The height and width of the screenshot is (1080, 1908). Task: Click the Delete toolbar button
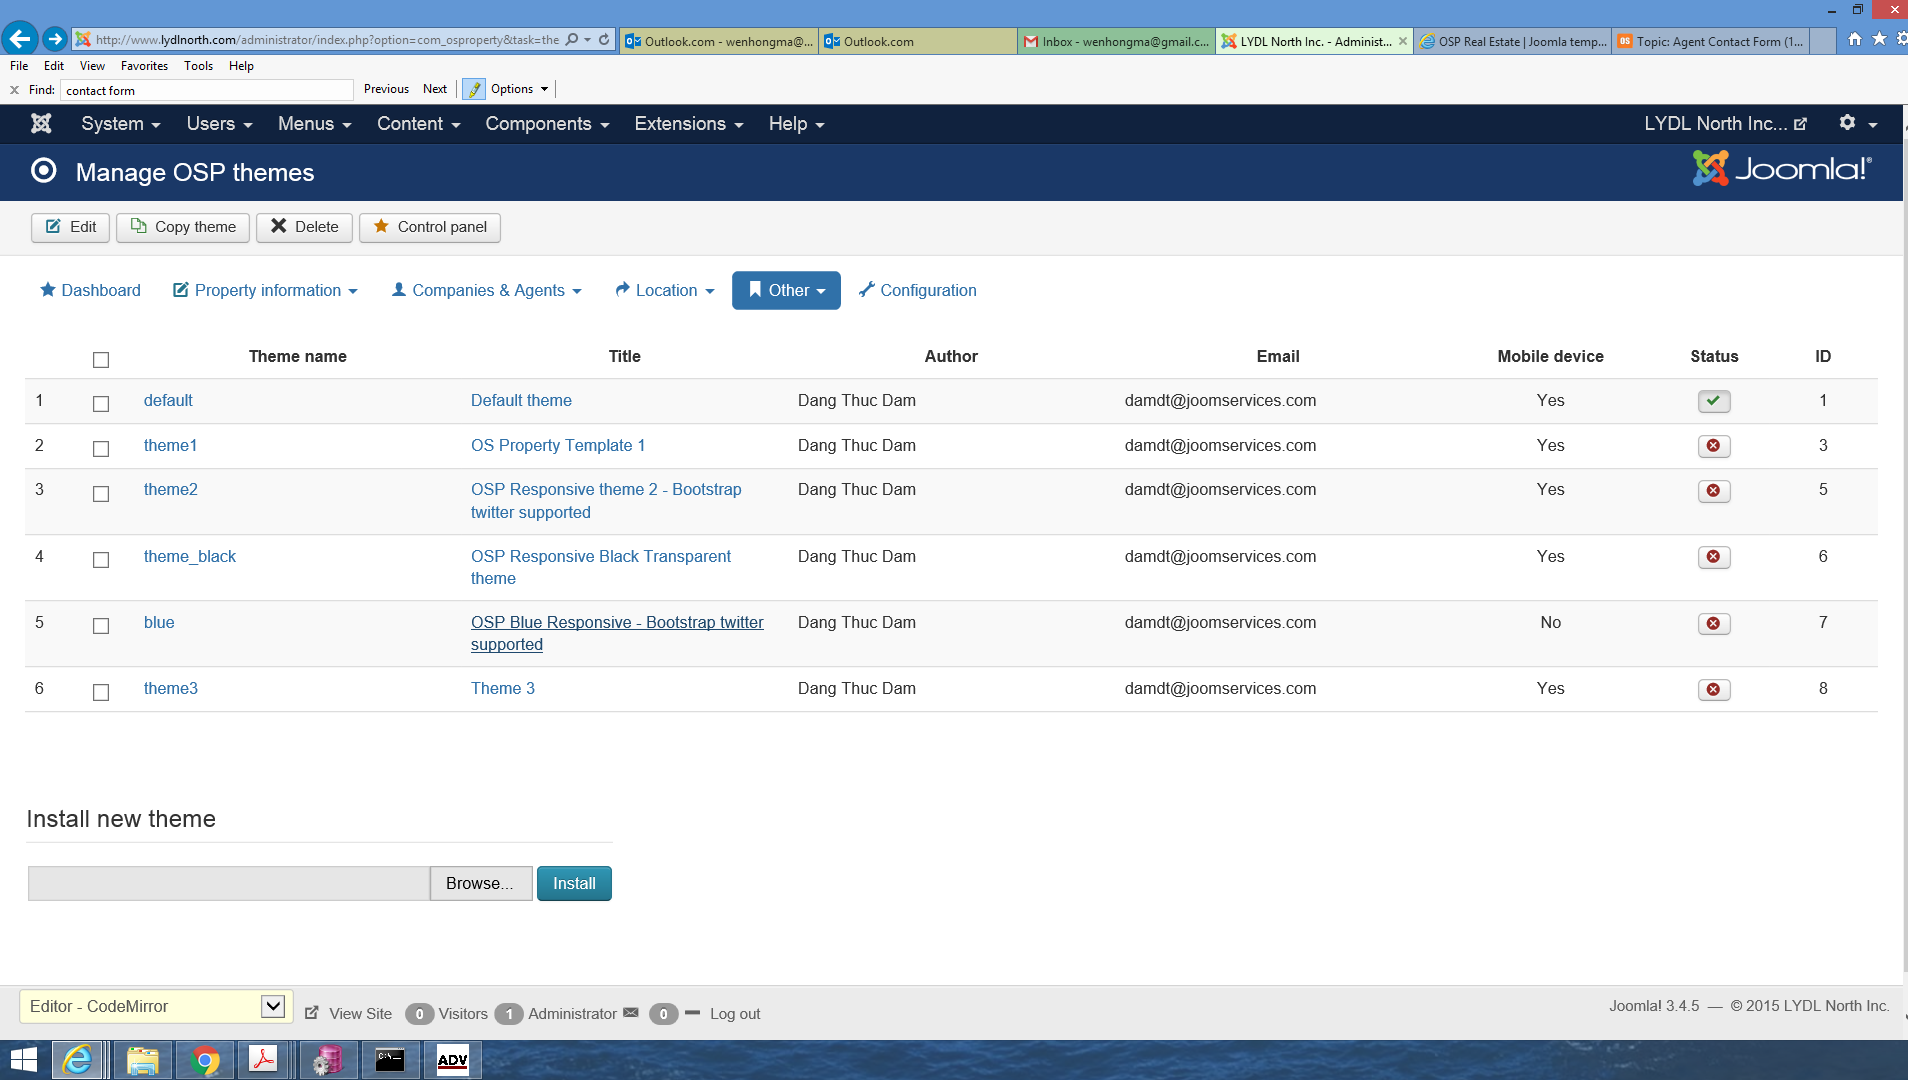(x=304, y=227)
